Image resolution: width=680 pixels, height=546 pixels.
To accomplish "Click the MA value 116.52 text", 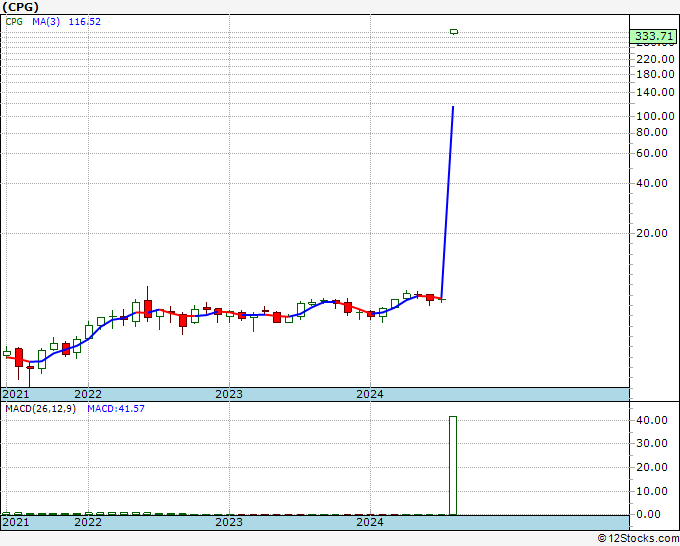I will (x=85, y=22).
